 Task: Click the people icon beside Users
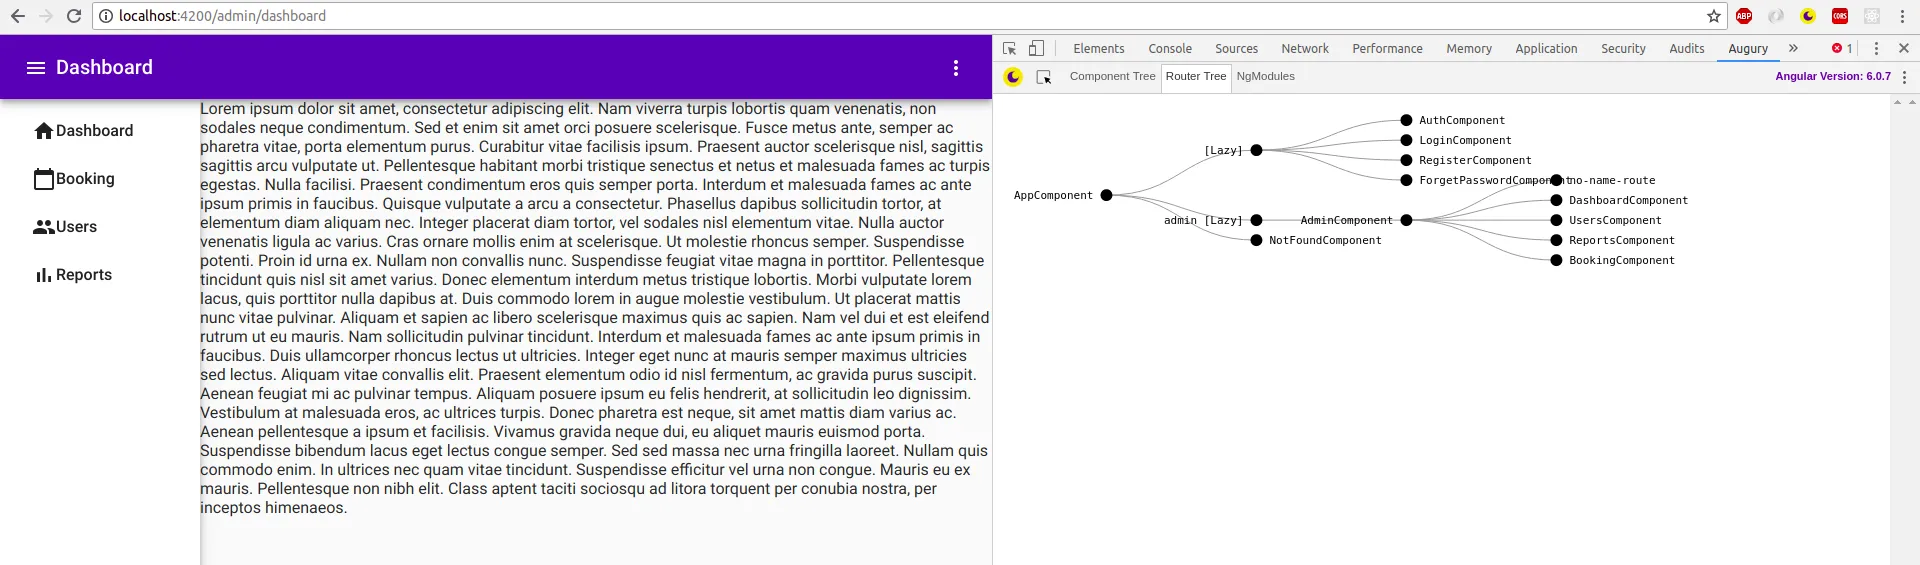pos(44,227)
